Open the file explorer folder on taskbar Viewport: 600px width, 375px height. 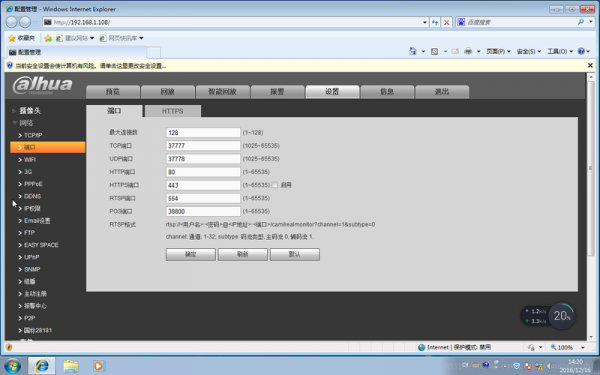(71, 366)
